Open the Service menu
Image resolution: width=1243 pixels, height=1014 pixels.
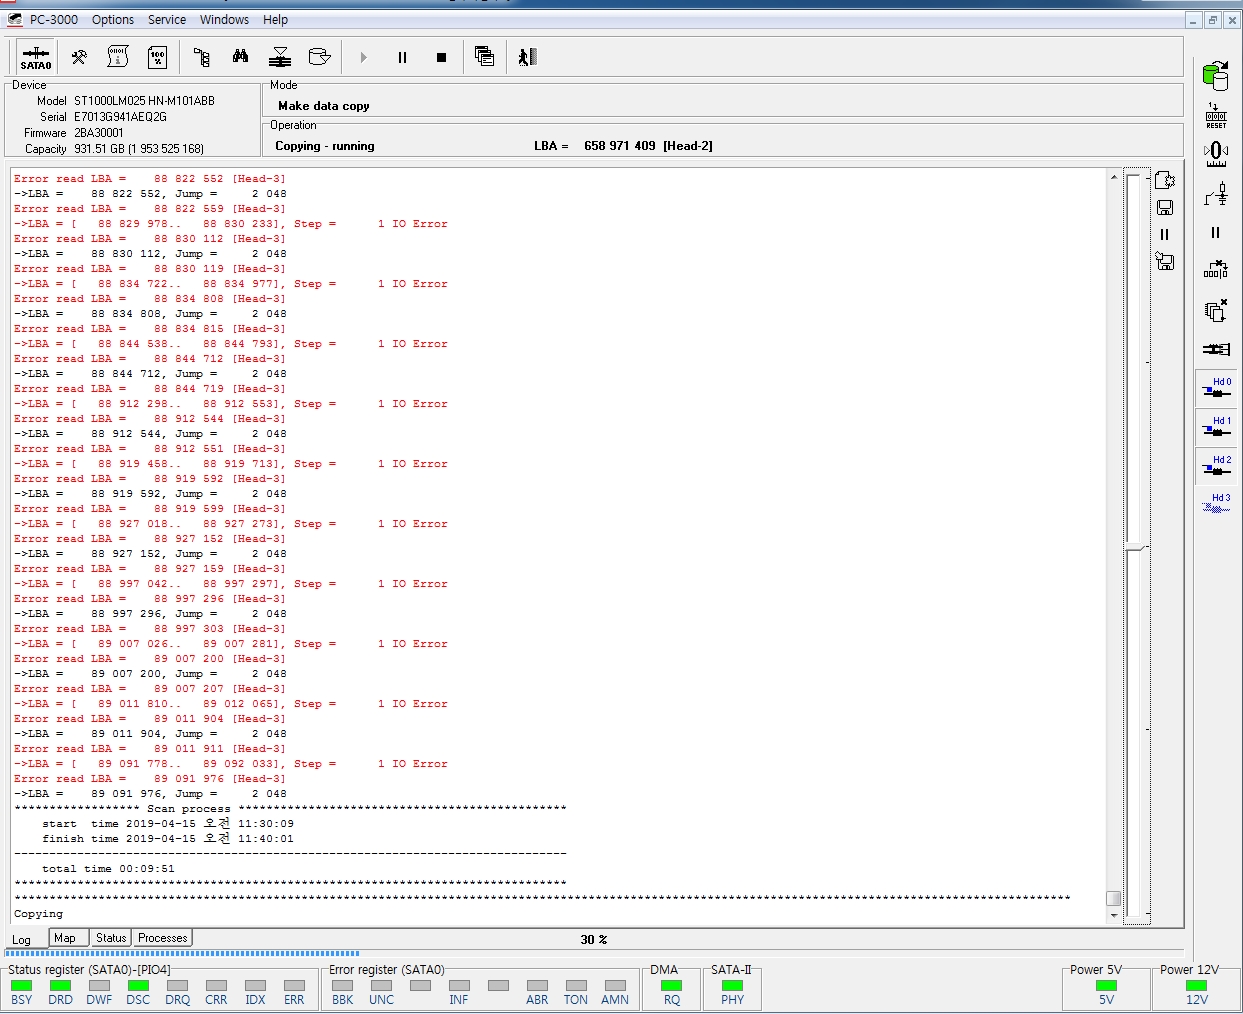tap(167, 20)
